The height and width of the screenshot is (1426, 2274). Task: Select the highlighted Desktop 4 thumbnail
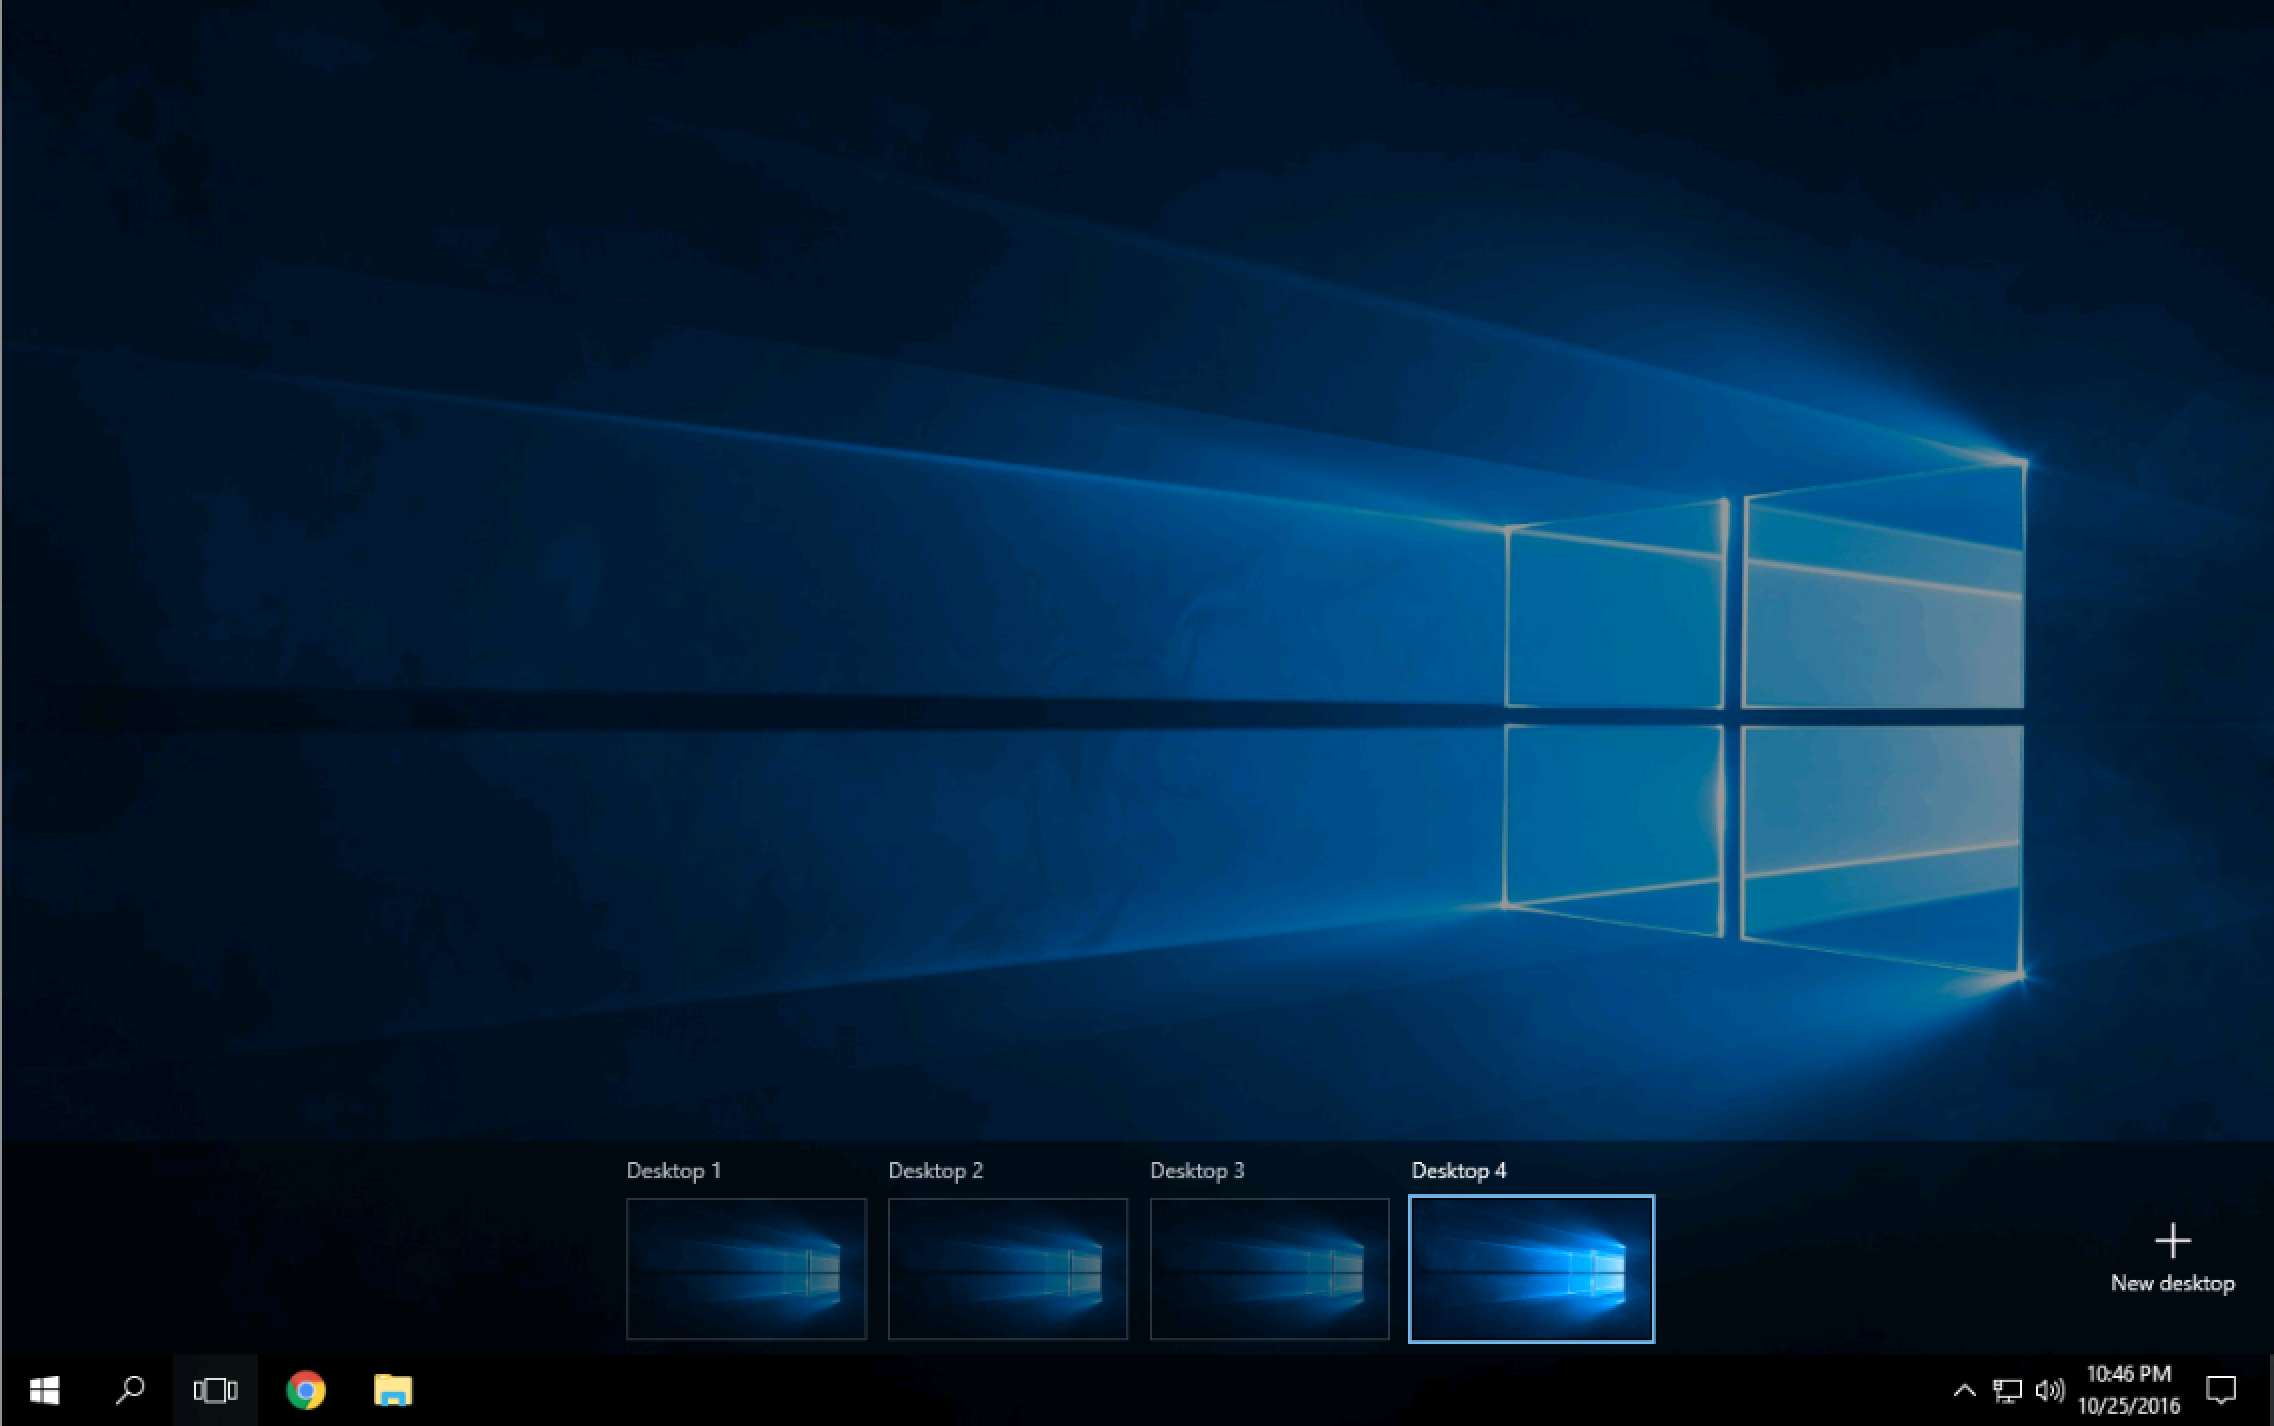click(1531, 1268)
